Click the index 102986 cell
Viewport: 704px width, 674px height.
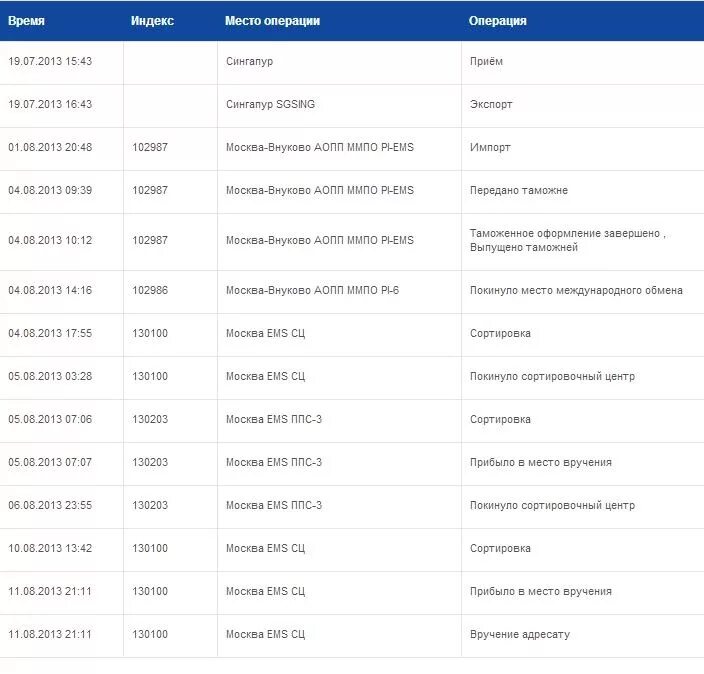pyautogui.click(x=150, y=290)
